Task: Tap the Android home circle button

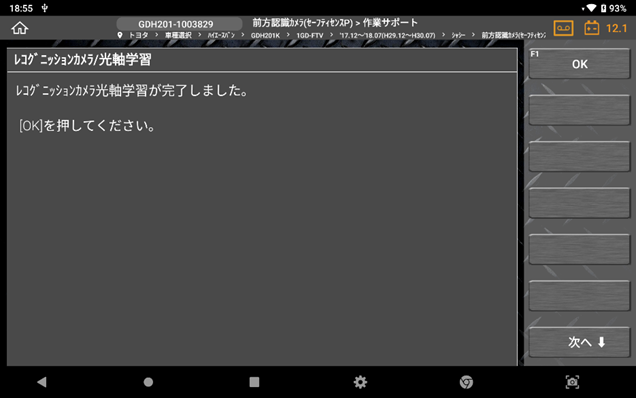Action: pos(148,382)
